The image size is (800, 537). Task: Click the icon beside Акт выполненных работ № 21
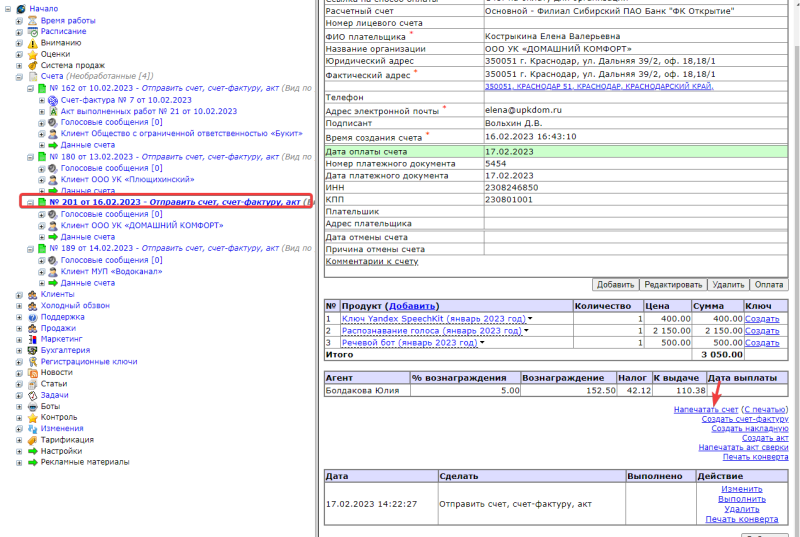point(53,111)
